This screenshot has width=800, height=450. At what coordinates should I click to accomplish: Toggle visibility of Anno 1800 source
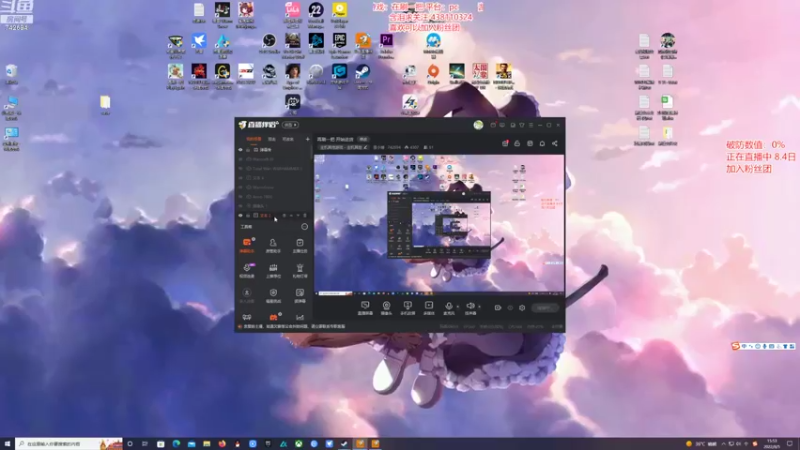pyautogui.click(x=241, y=196)
